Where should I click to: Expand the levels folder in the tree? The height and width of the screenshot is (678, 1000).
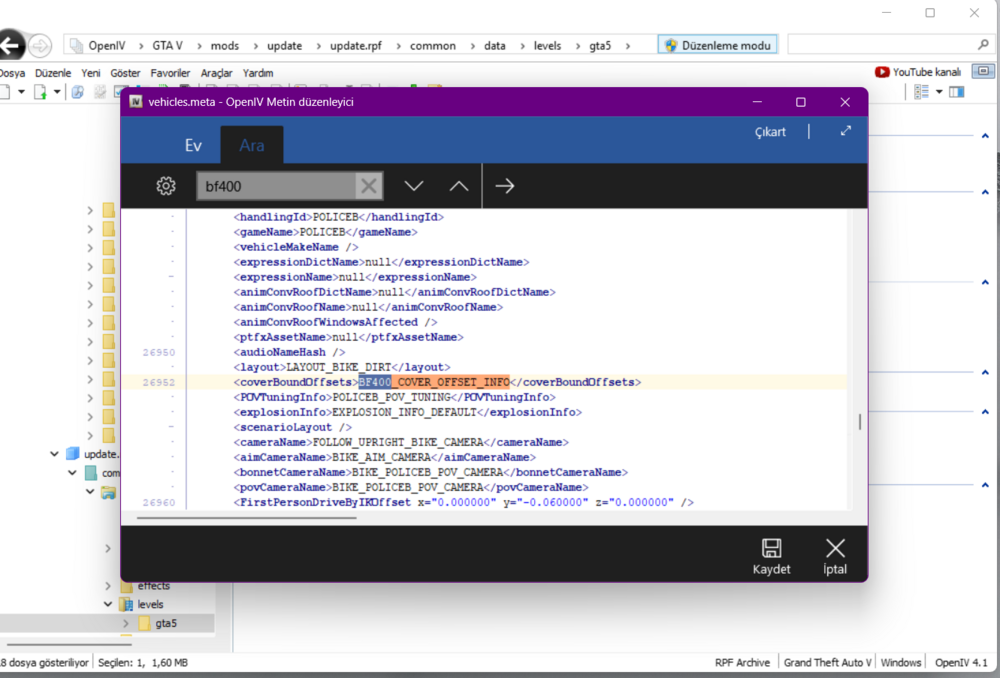108,604
